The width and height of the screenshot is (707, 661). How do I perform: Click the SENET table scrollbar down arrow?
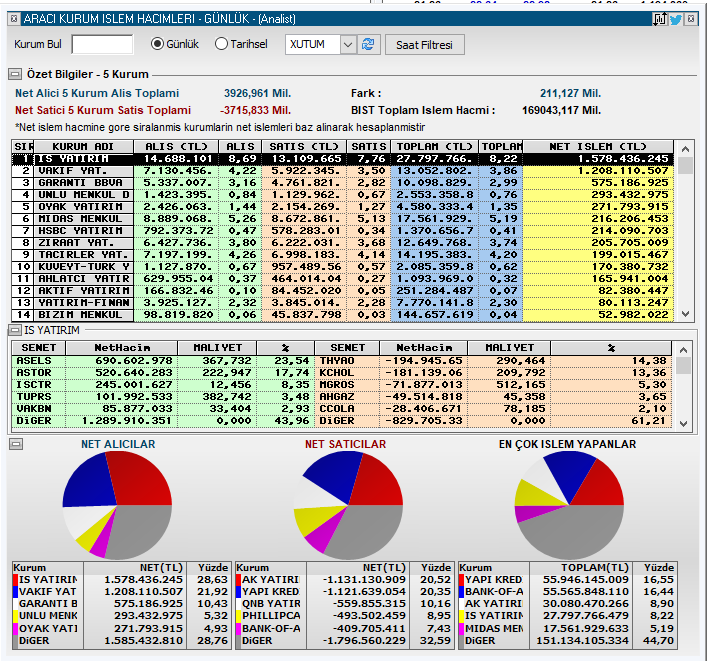(x=683, y=423)
